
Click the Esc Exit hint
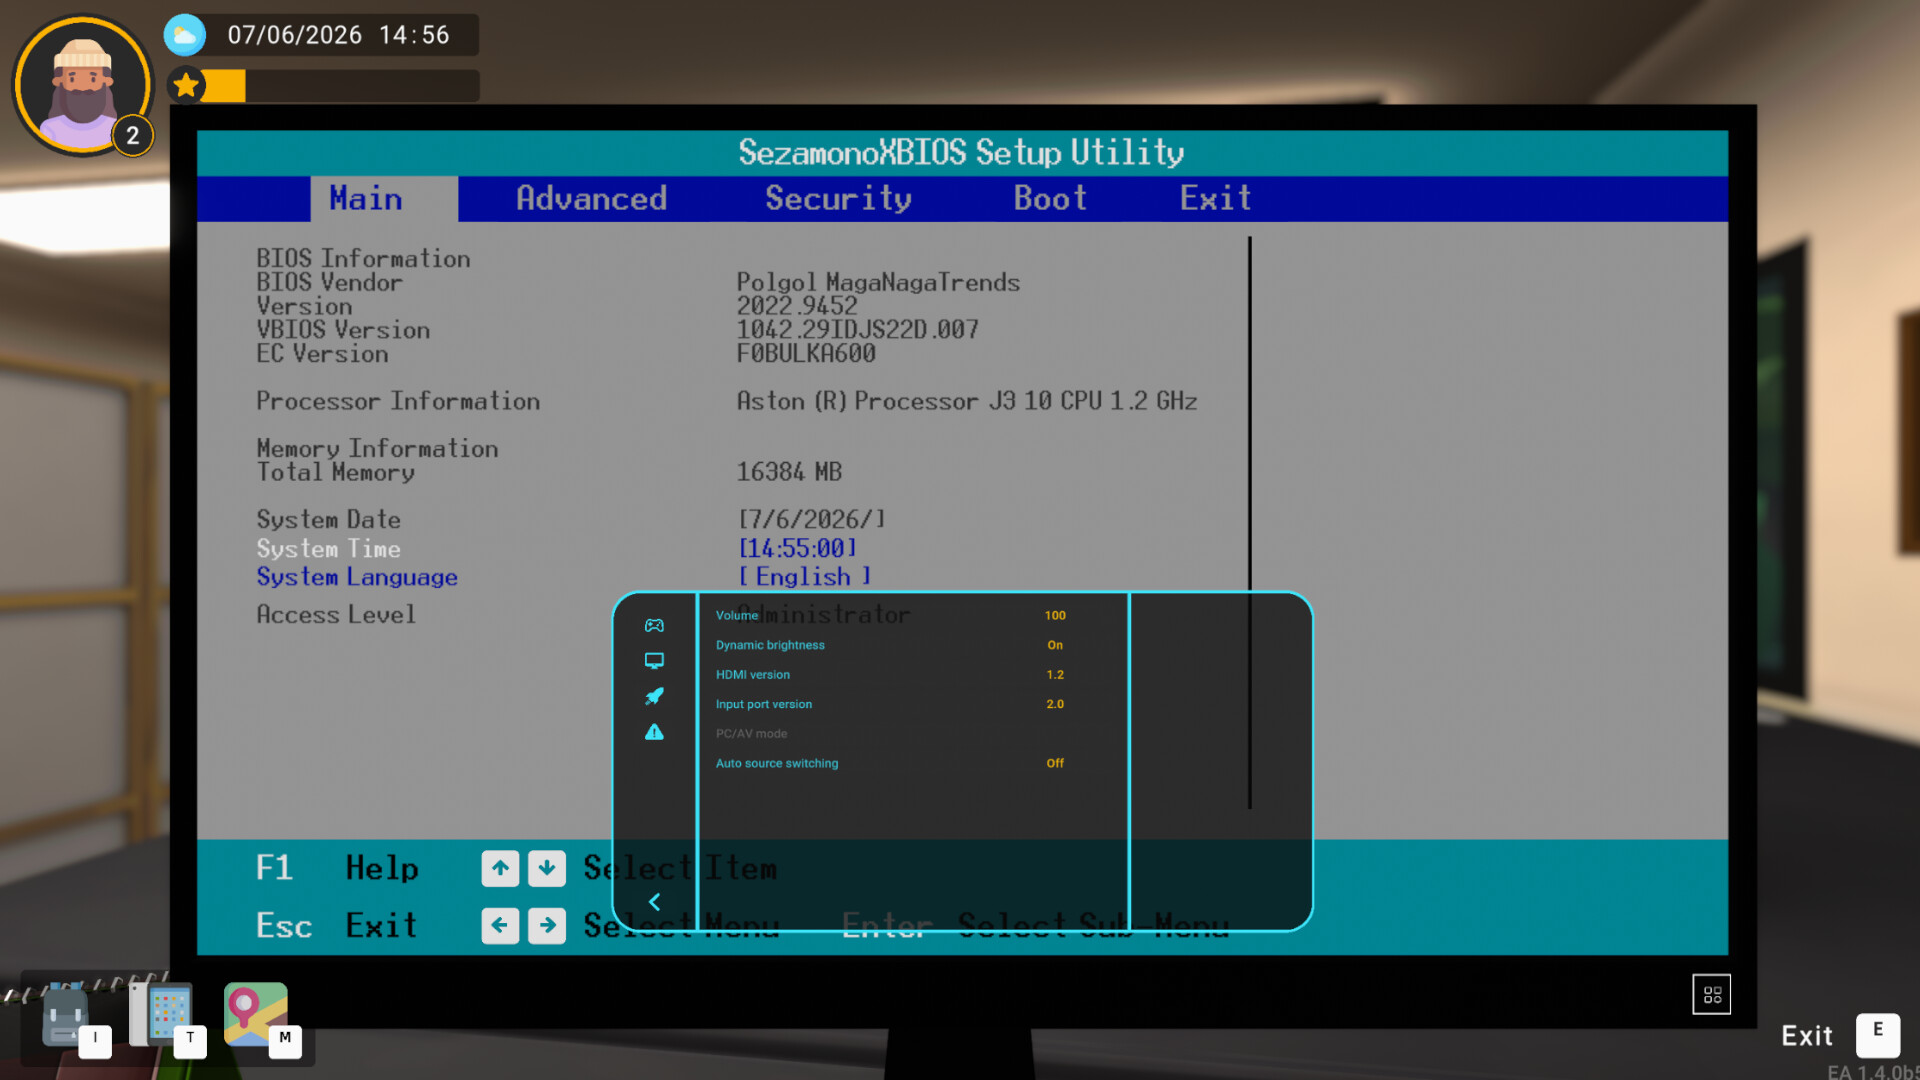click(x=336, y=926)
